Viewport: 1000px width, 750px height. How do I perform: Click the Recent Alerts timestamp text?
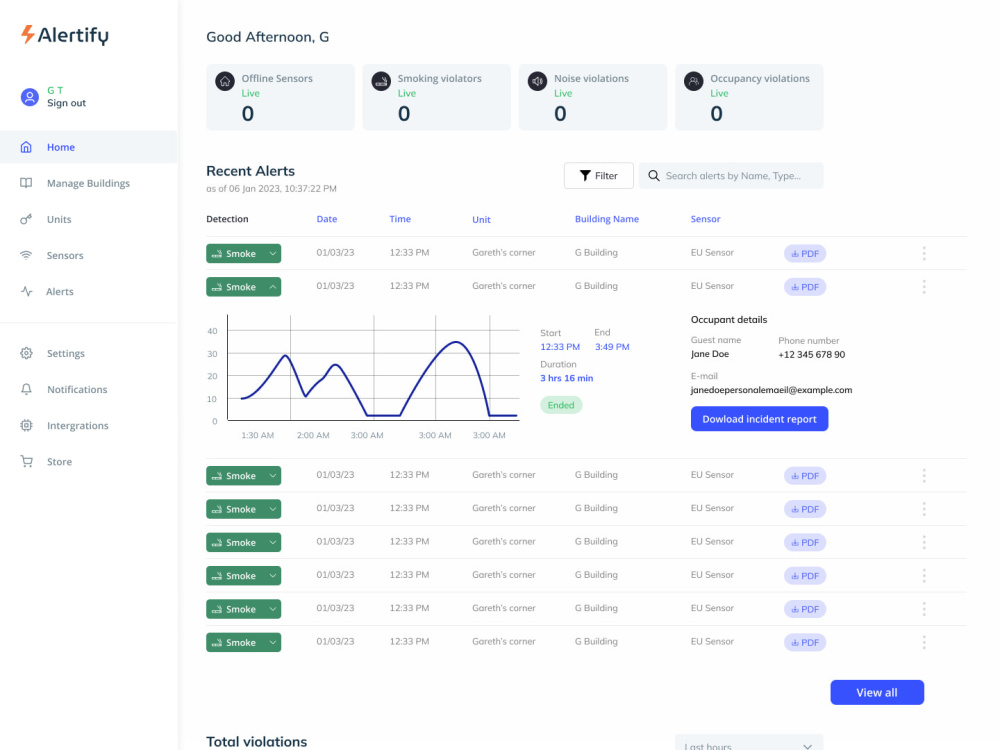271,189
